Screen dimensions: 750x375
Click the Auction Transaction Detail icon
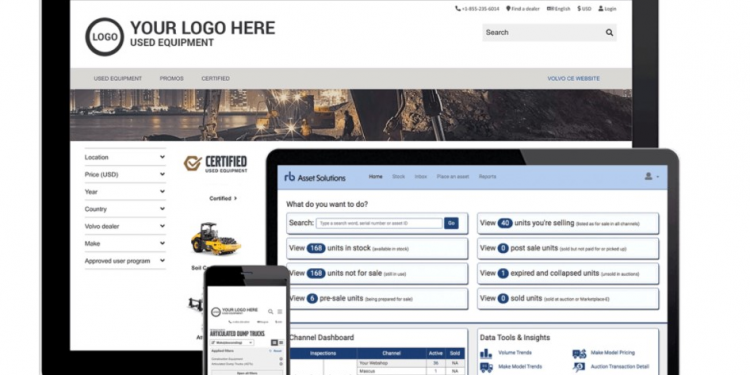579,367
